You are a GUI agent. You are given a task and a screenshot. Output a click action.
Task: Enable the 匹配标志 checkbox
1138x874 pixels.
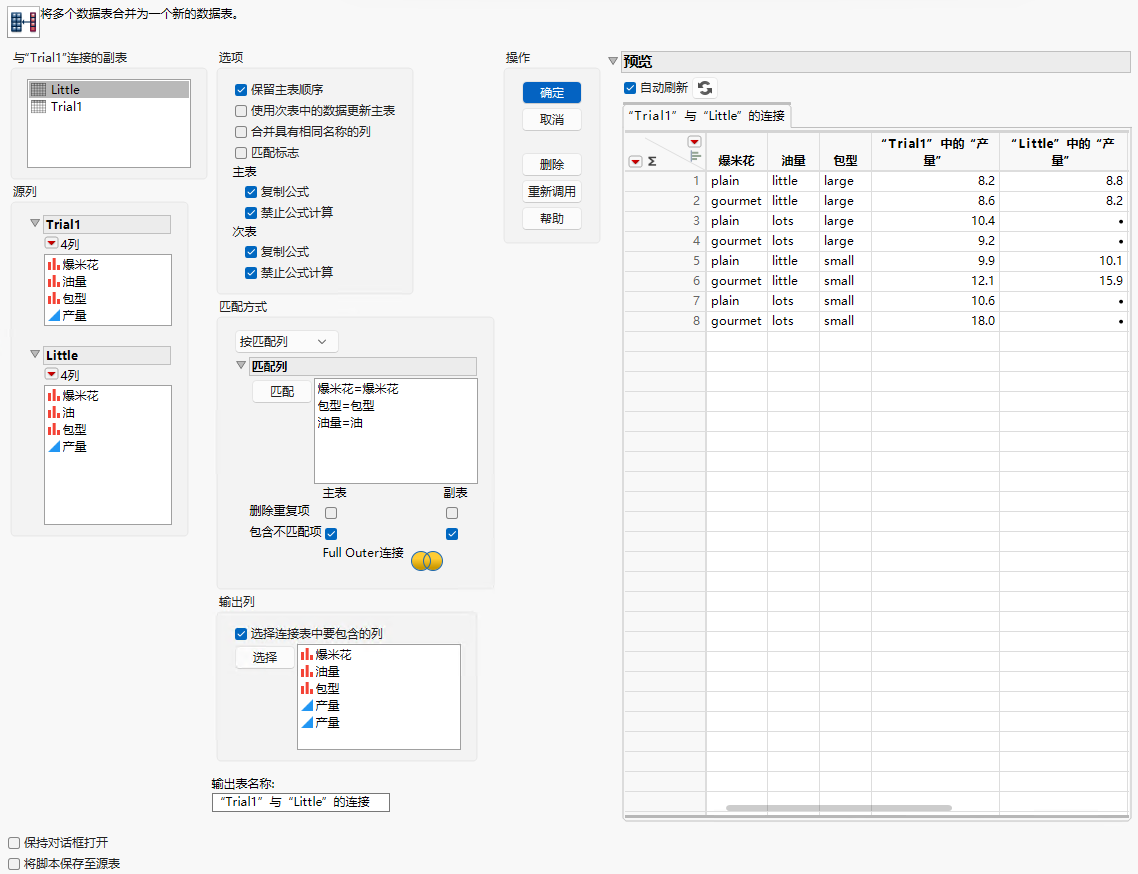(241, 153)
